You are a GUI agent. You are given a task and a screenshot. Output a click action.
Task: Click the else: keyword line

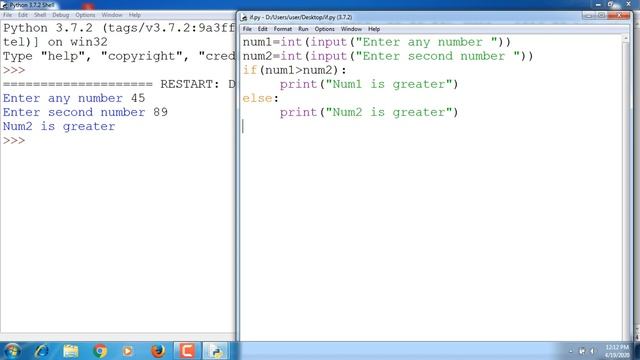coord(260,98)
